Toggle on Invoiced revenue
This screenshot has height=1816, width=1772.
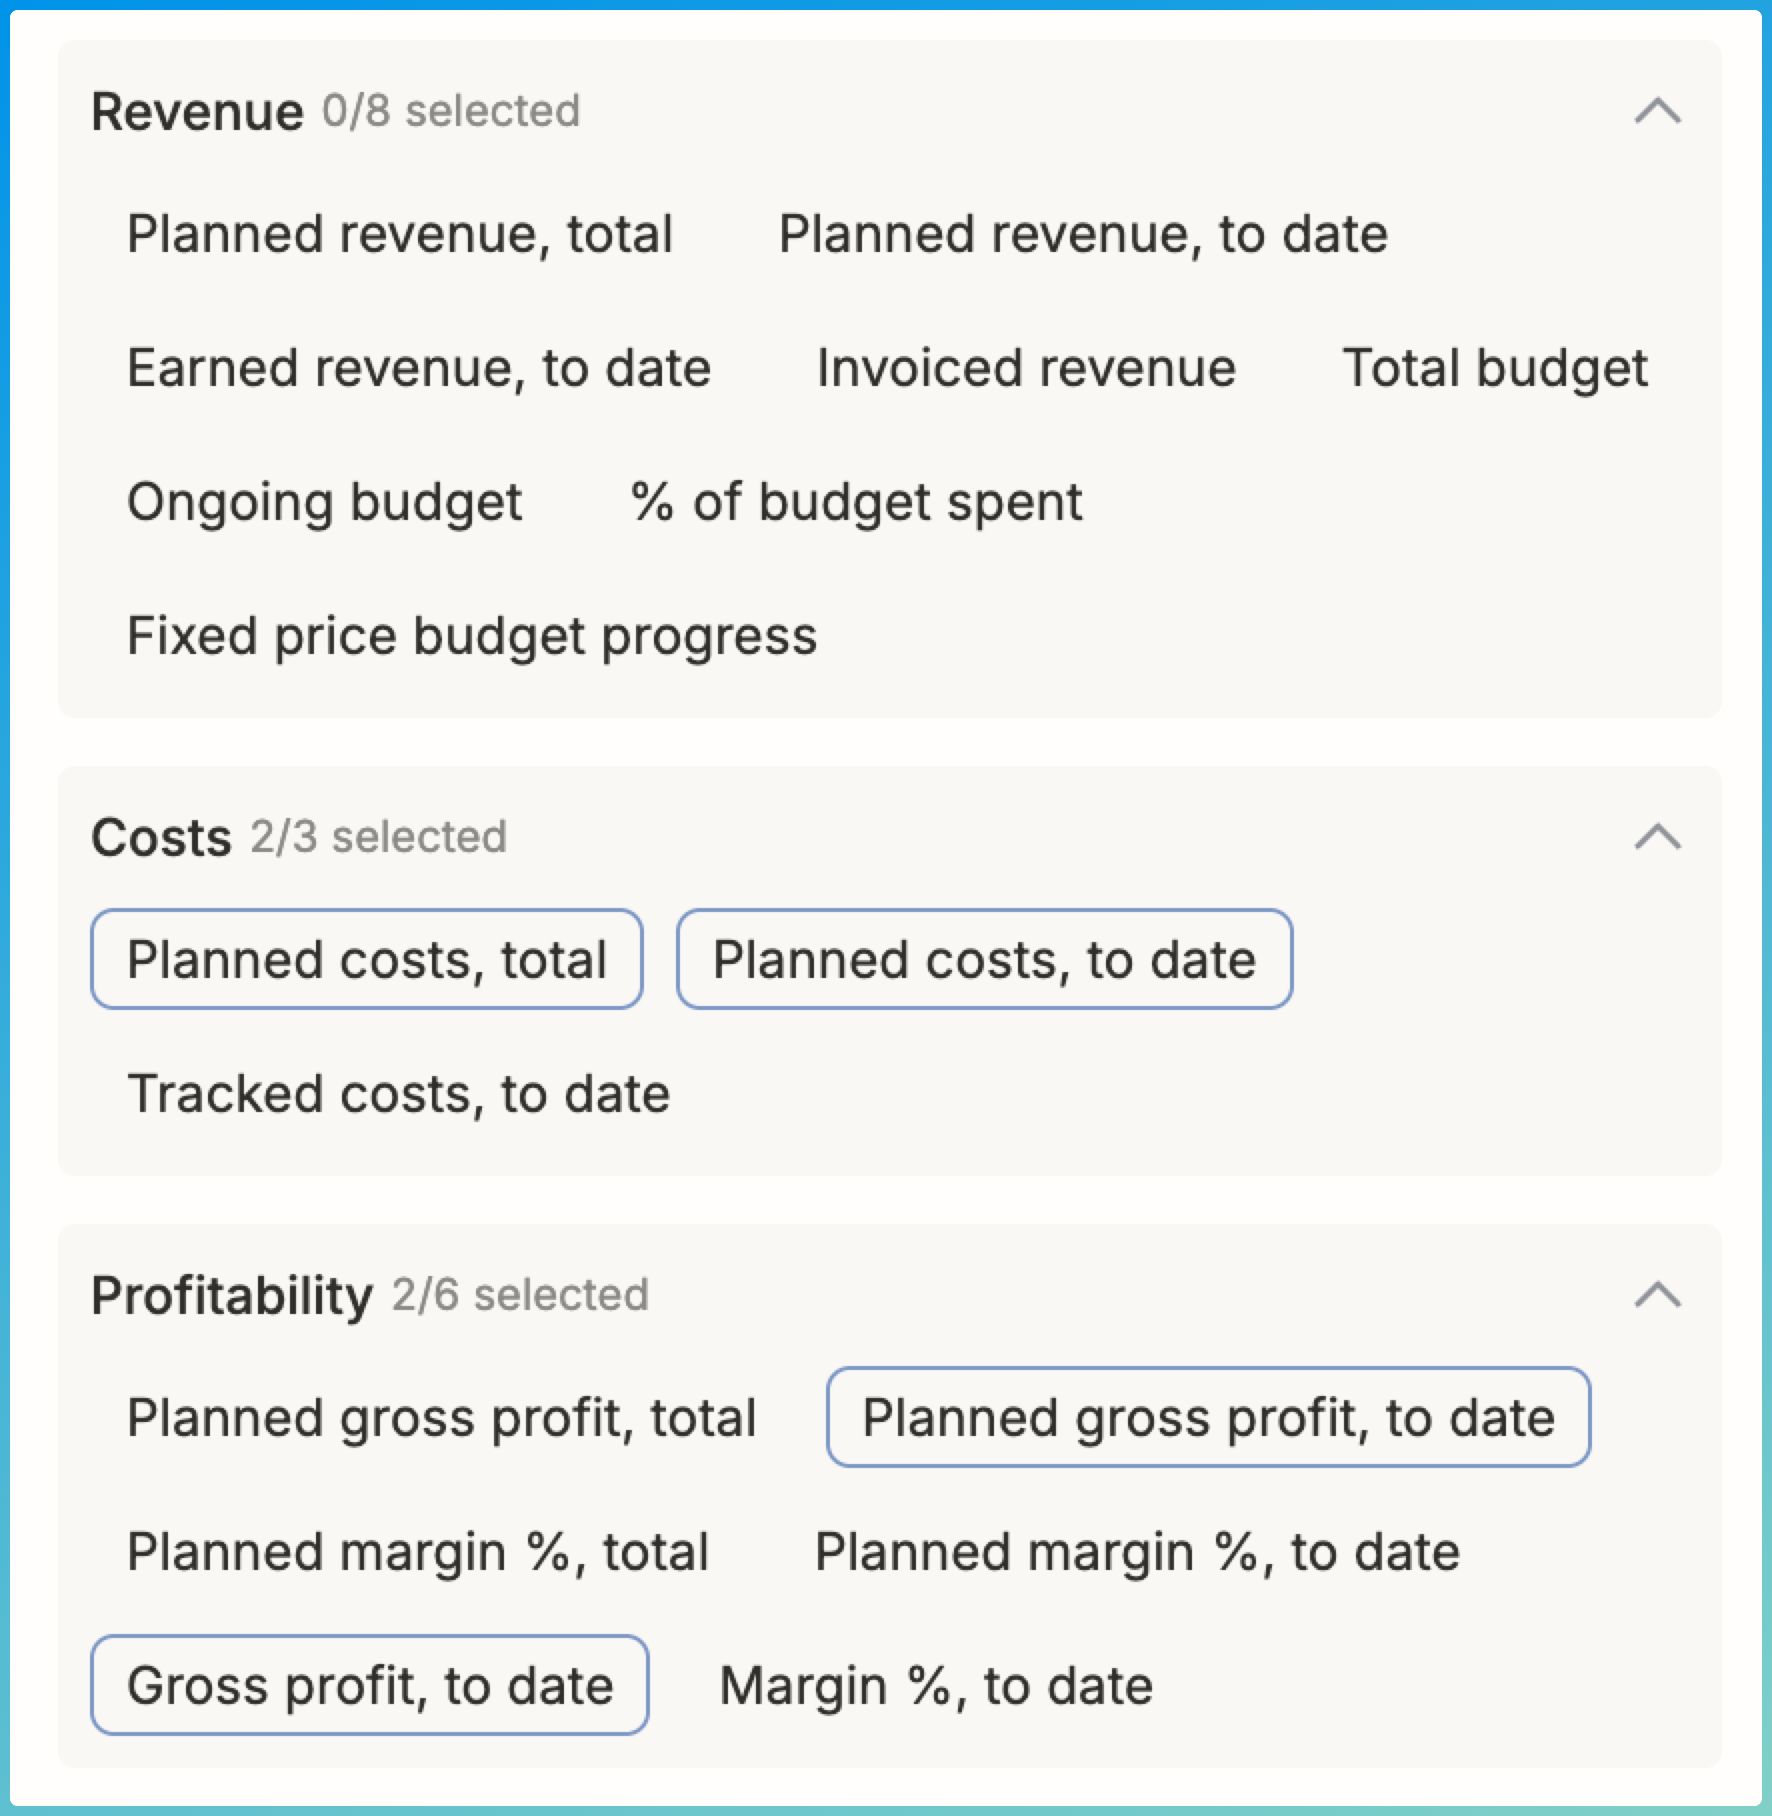1026,368
